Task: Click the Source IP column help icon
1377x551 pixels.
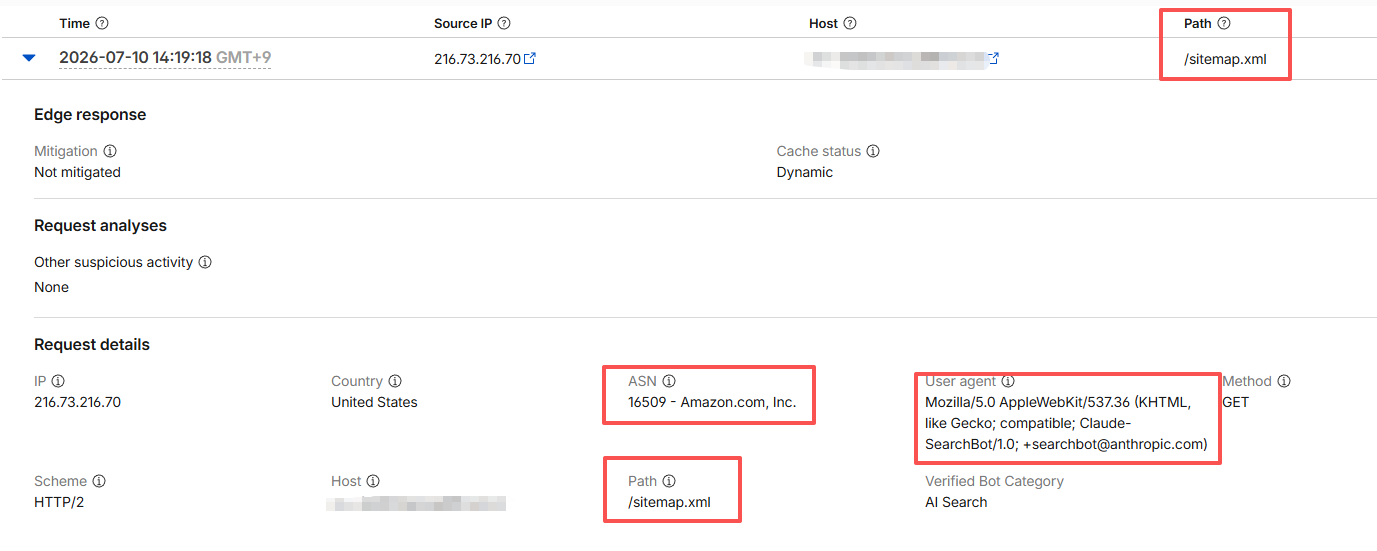Action: (x=504, y=23)
